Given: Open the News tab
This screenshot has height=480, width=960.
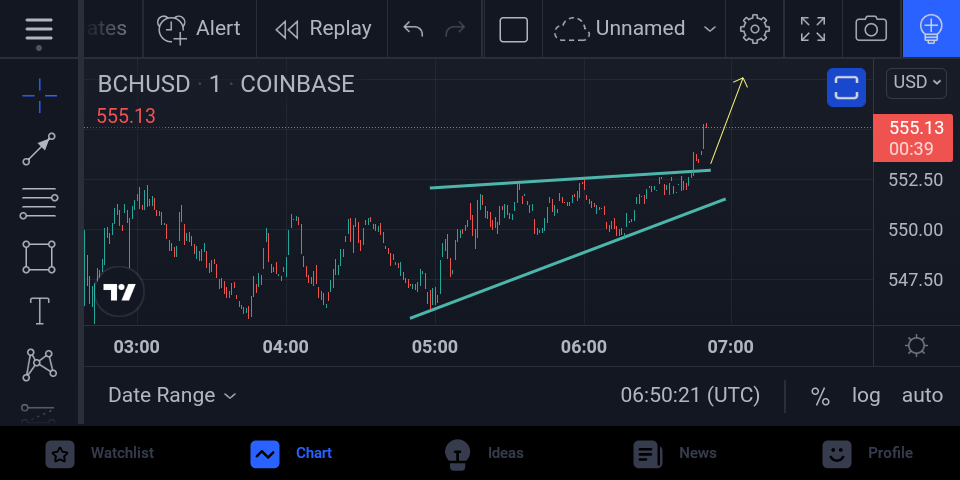Looking at the screenshot, I should 675,454.
